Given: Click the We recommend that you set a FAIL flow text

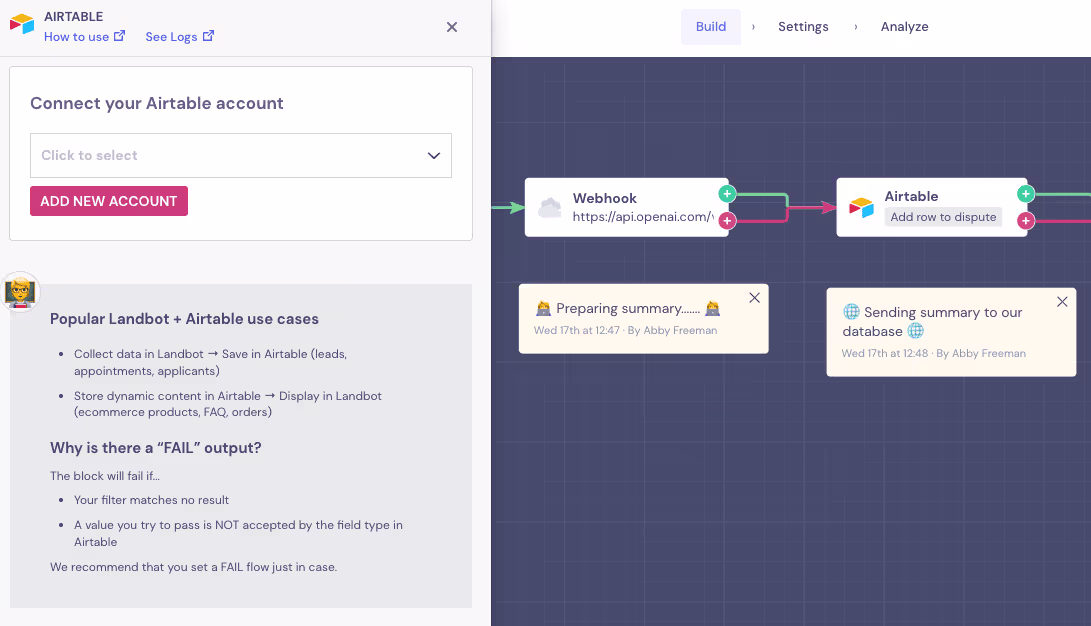Looking at the screenshot, I should (193, 567).
